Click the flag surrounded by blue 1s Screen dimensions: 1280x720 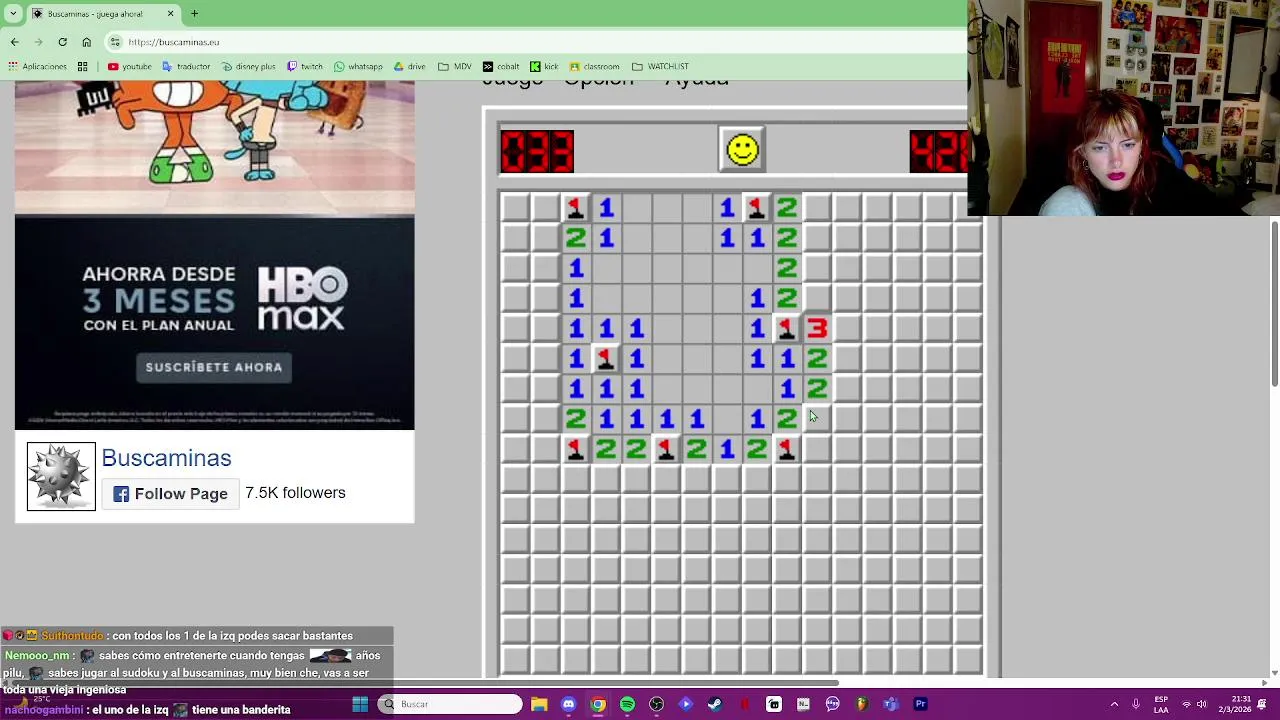pyautogui.click(x=606, y=358)
